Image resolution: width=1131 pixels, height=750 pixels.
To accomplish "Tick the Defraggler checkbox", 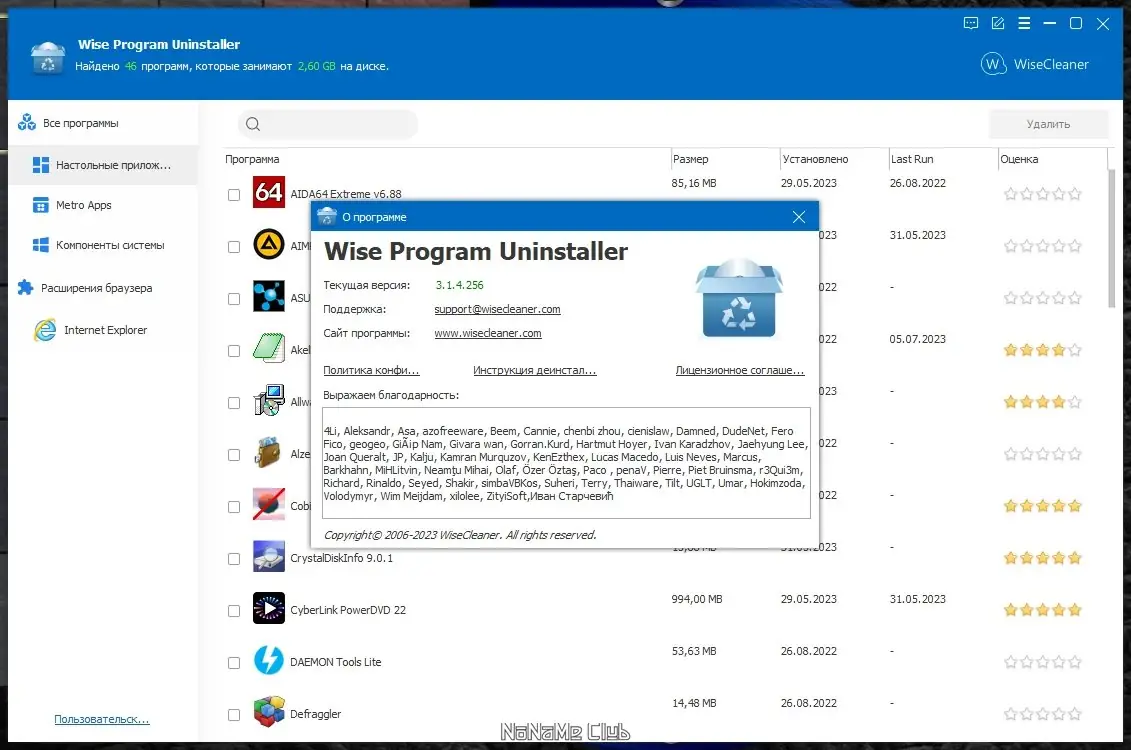I will coord(234,715).
